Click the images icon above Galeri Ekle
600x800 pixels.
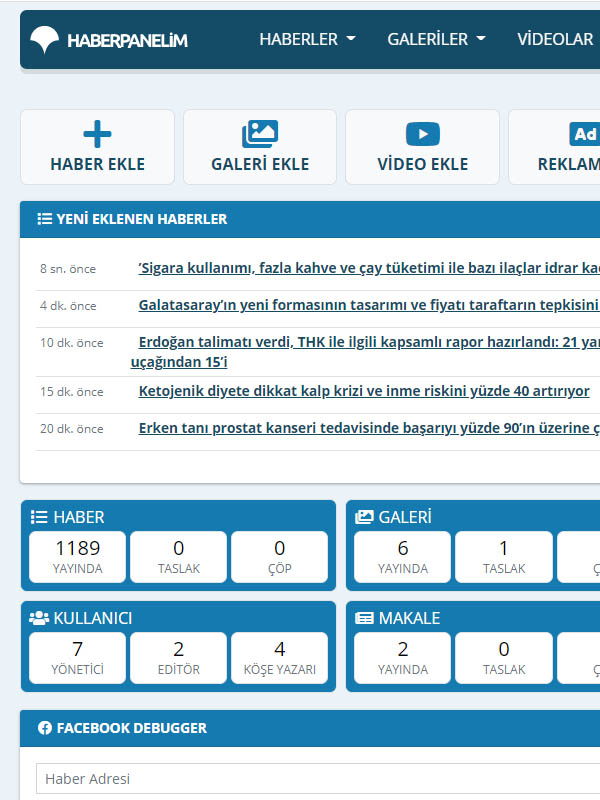[x=260, y=134]
